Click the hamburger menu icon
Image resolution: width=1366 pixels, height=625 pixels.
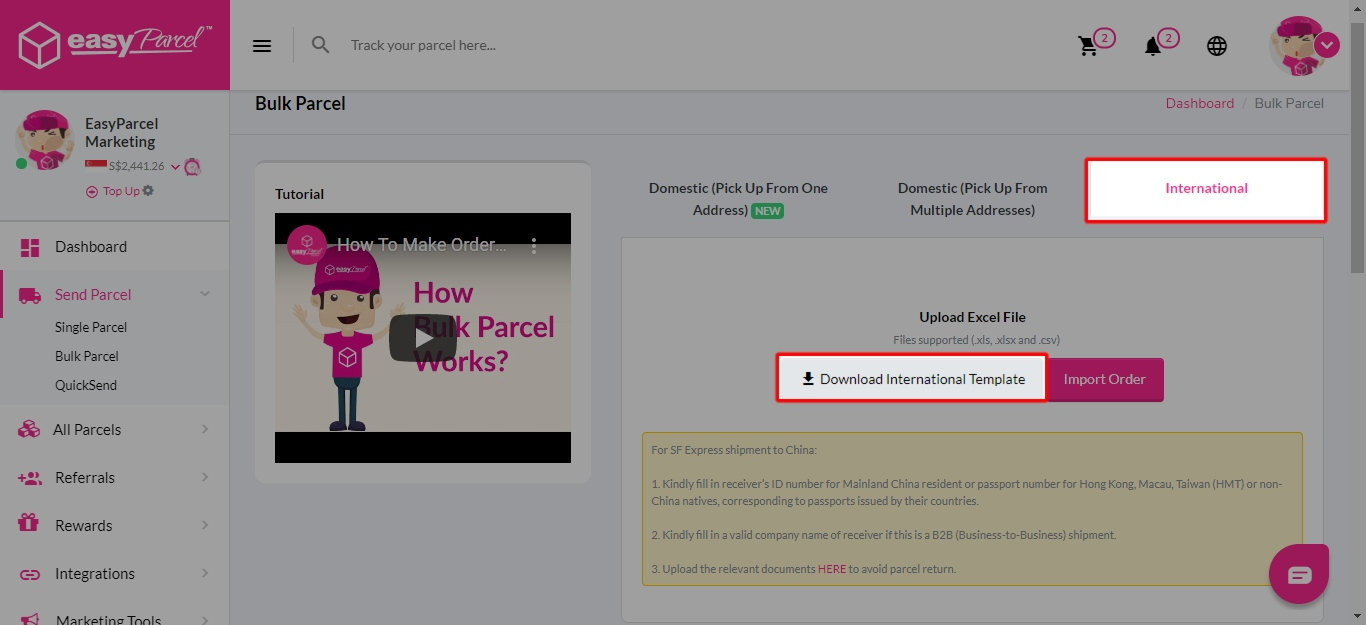[261, 45]
